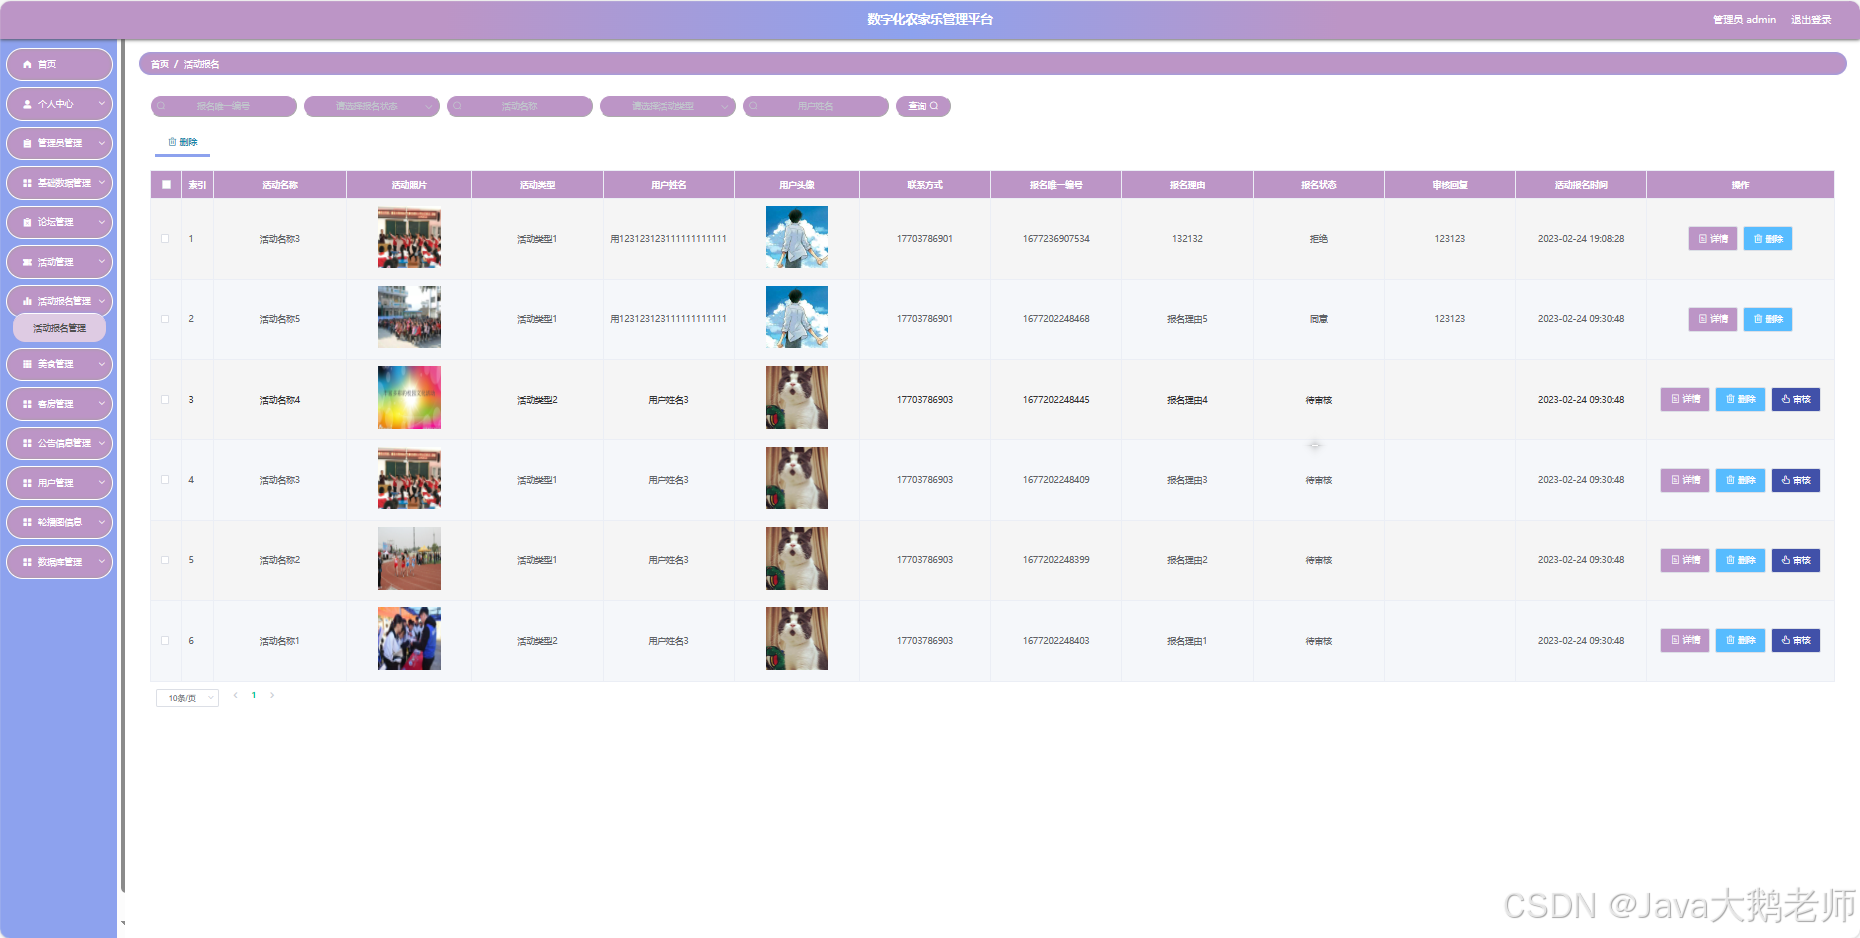Toggle the select-all checkbox in table header
Image resolution: width=1860 pixels, height=938 pixels.
pos(166,185)
